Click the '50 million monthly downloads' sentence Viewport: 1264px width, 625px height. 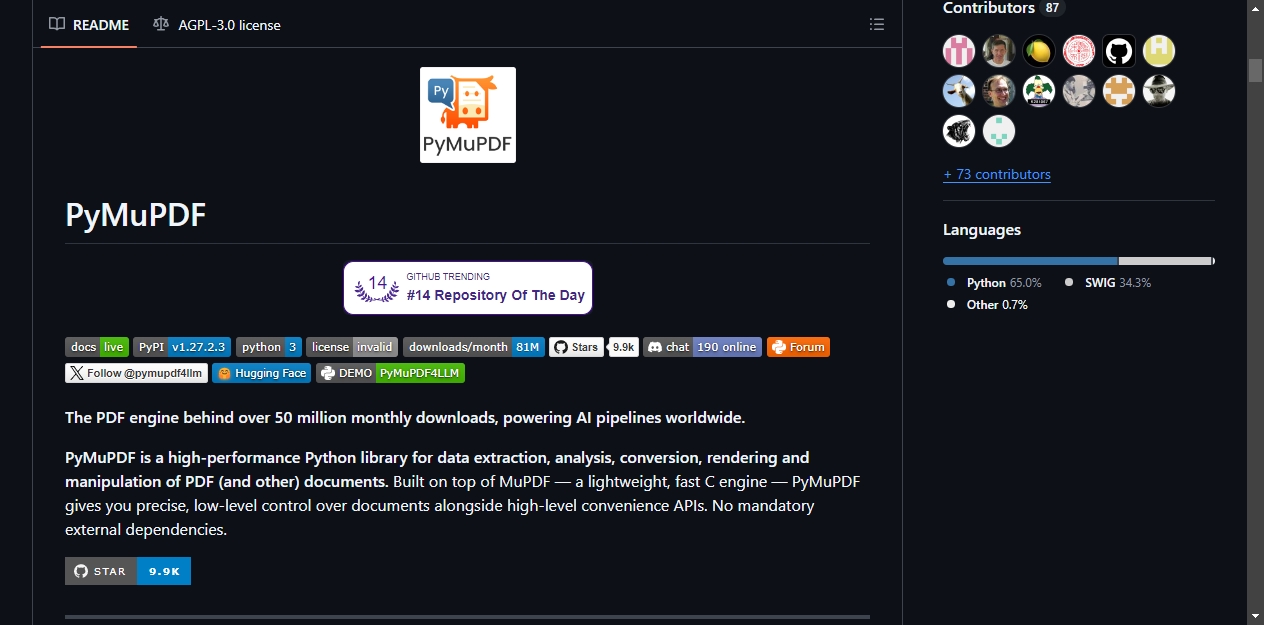pos(405,418)
